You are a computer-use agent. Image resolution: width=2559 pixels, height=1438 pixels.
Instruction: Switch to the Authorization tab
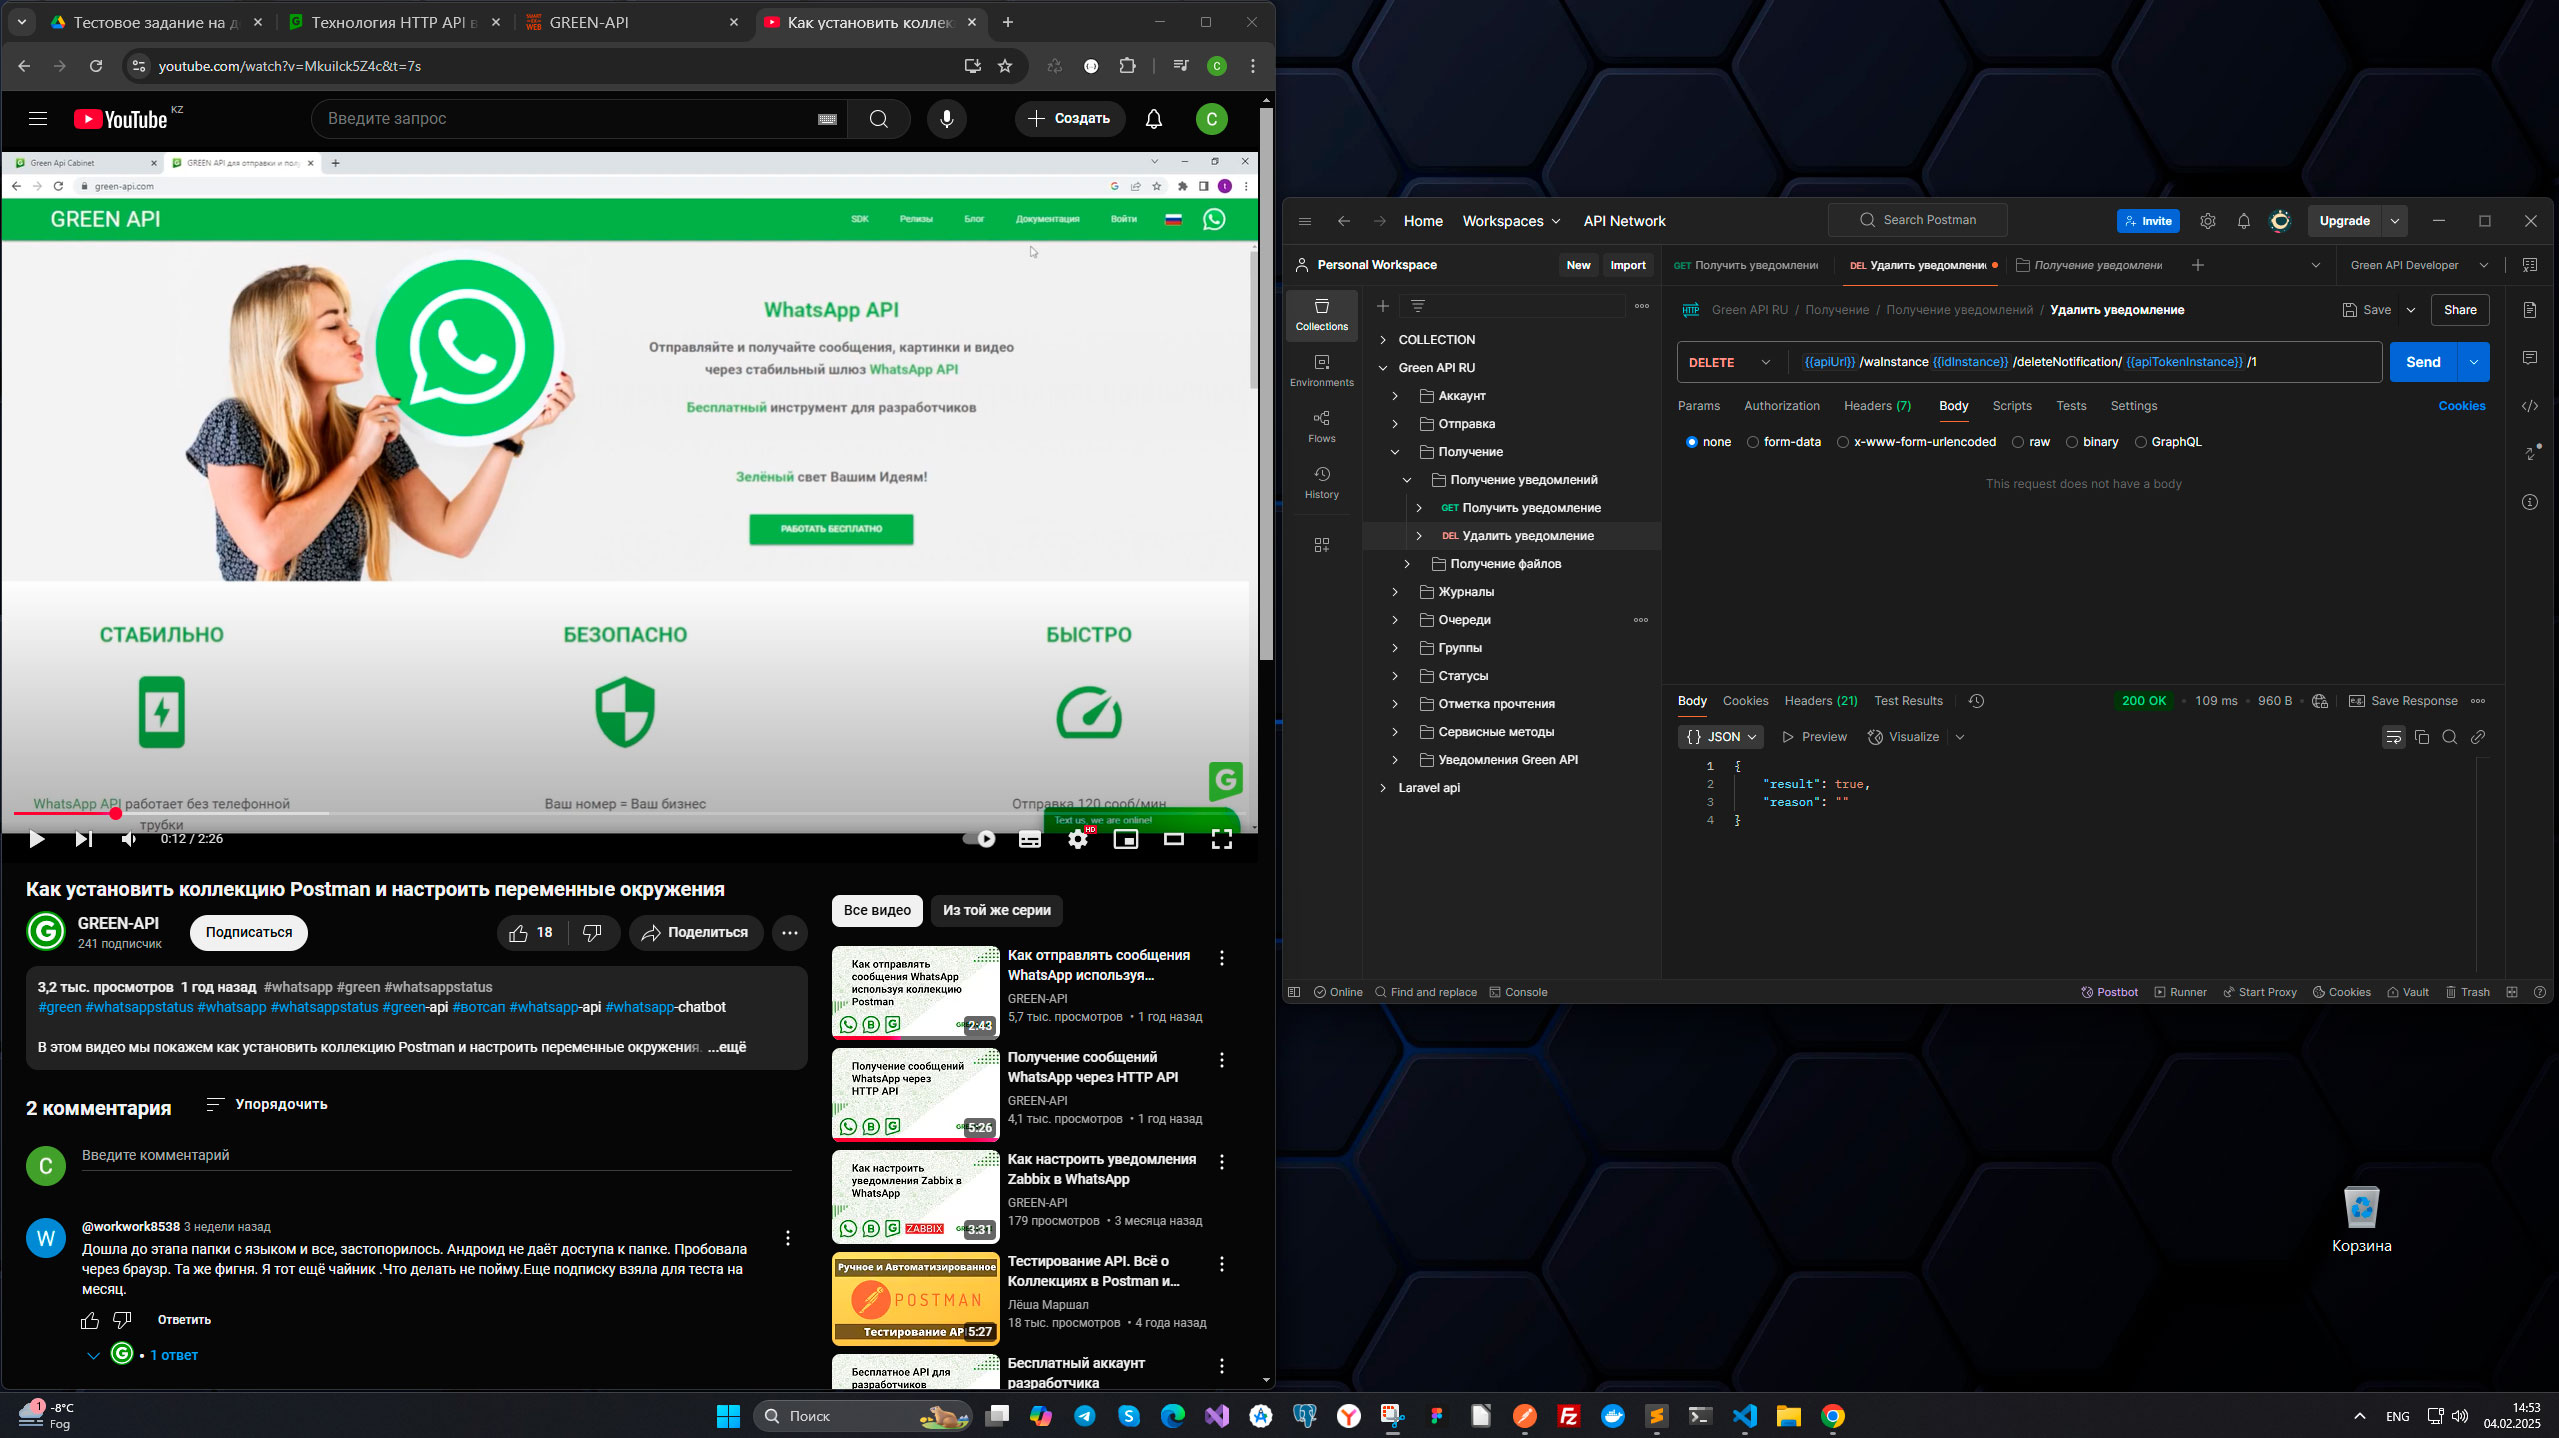1781,406
